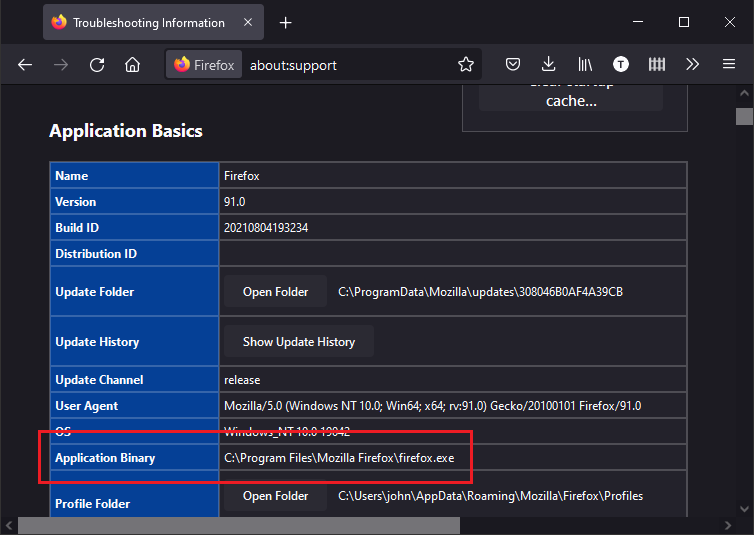Open a new tab with the plus button

point(286,22)
